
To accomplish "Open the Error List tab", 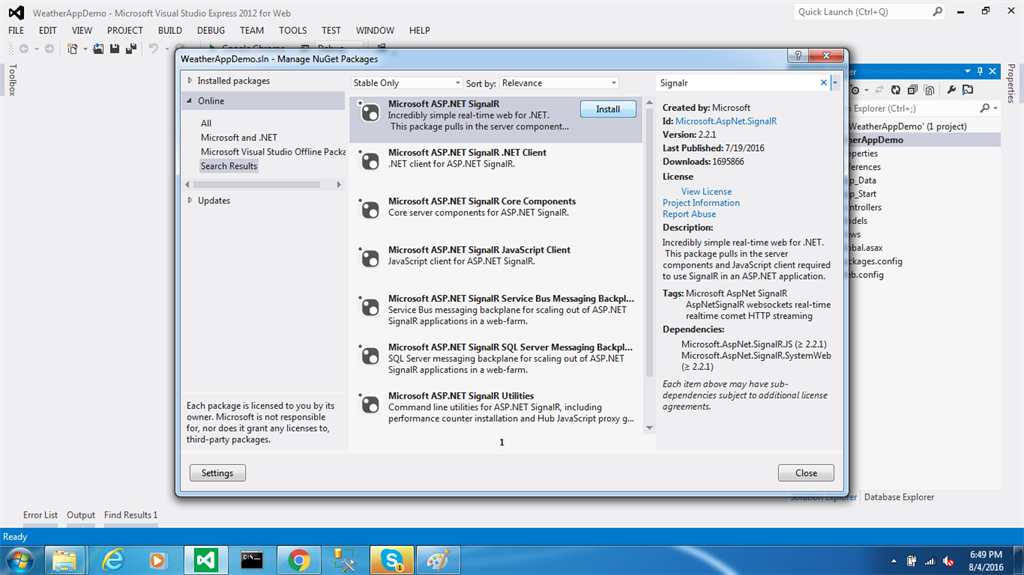I will pyautogui.click(x=40, y=515).
